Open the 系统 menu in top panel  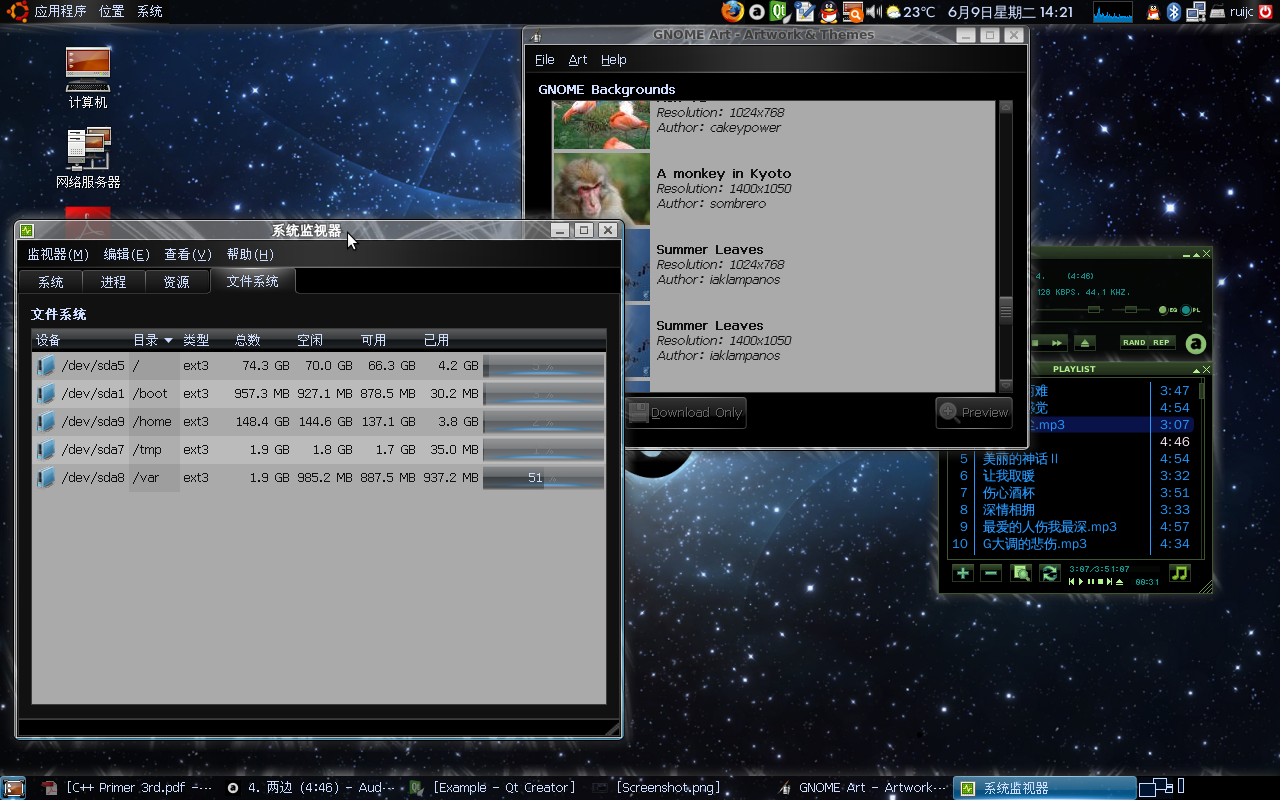pyautogui.click(x=150, y=12)
